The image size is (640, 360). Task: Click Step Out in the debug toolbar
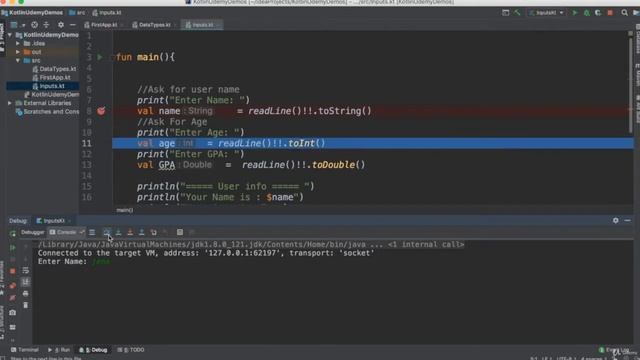click(142, 232)
